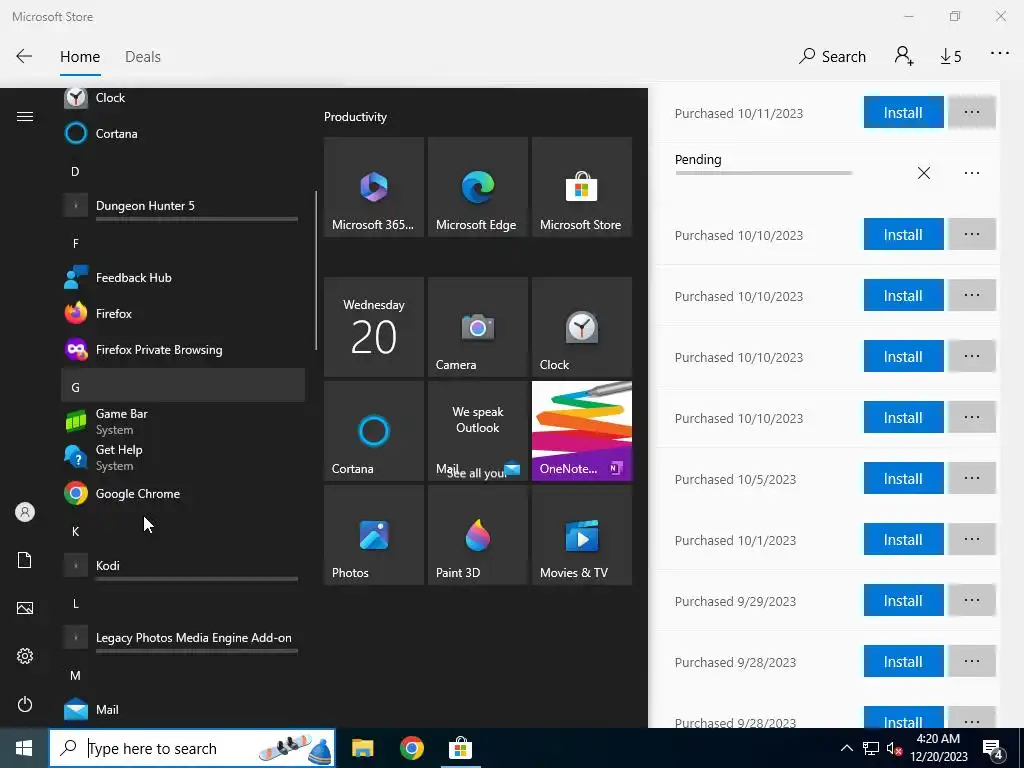Click the Pending download progress bar
The height and width of the screenshot is (768, 1024).
(763, 173)
